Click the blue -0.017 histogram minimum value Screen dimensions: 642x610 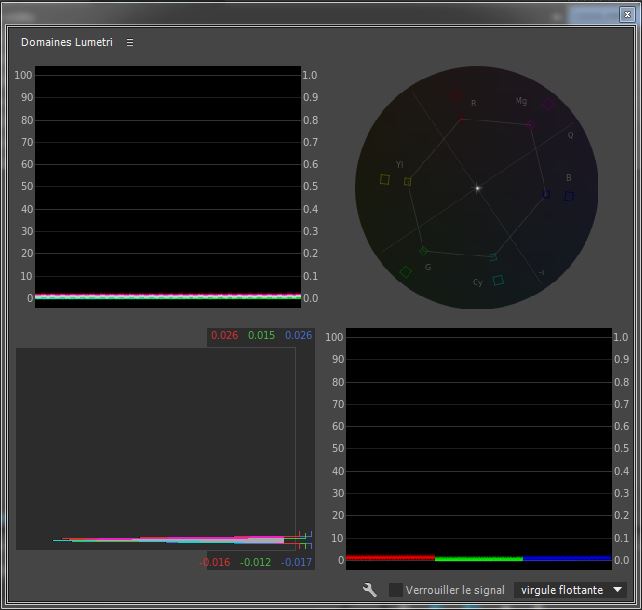(x=297, y=562)
